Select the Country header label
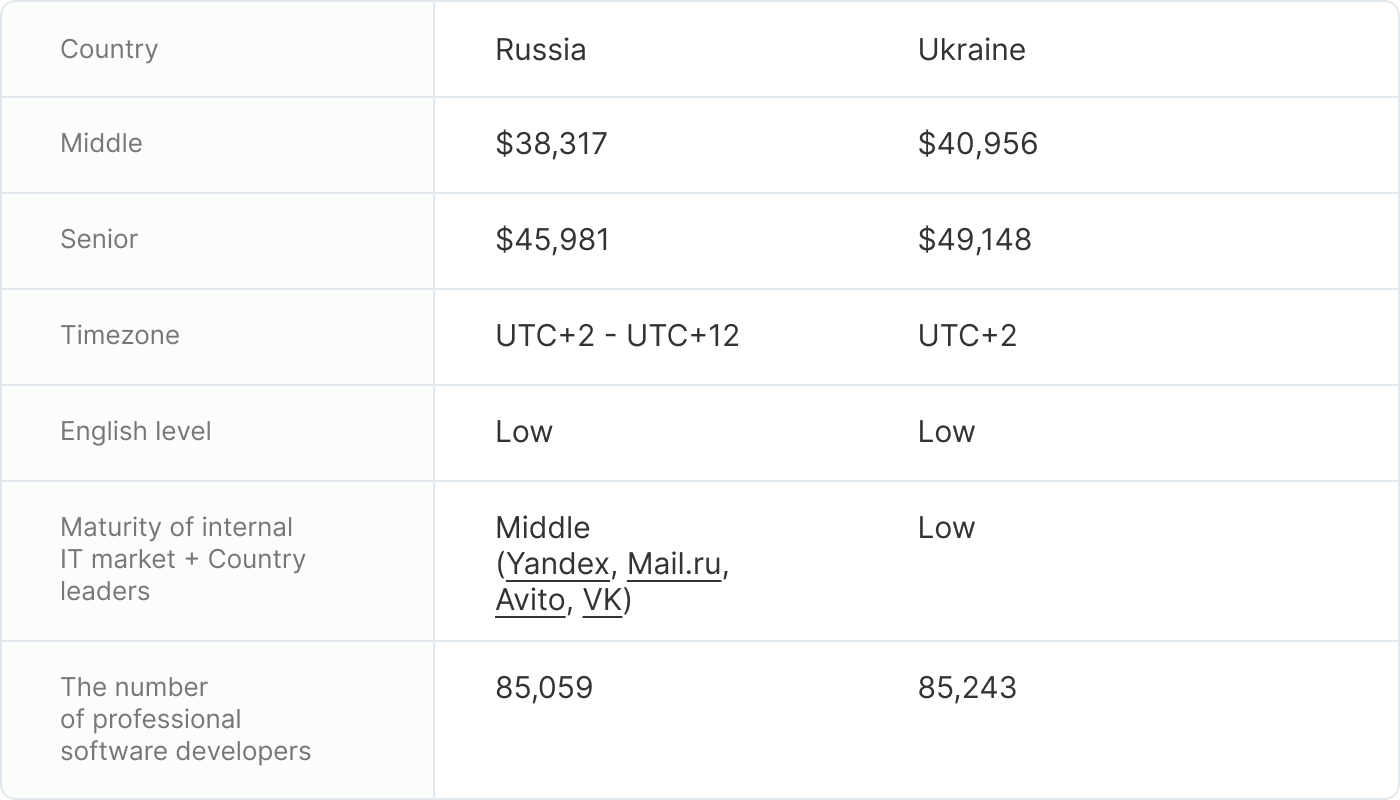The image size is (1400, 800). [109, 49]
